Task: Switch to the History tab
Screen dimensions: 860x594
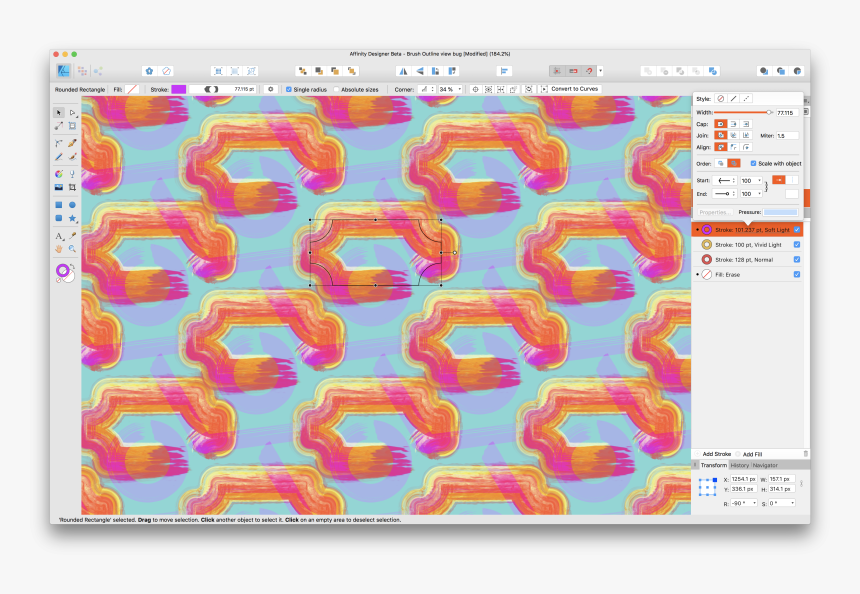Action: [739, 465]
